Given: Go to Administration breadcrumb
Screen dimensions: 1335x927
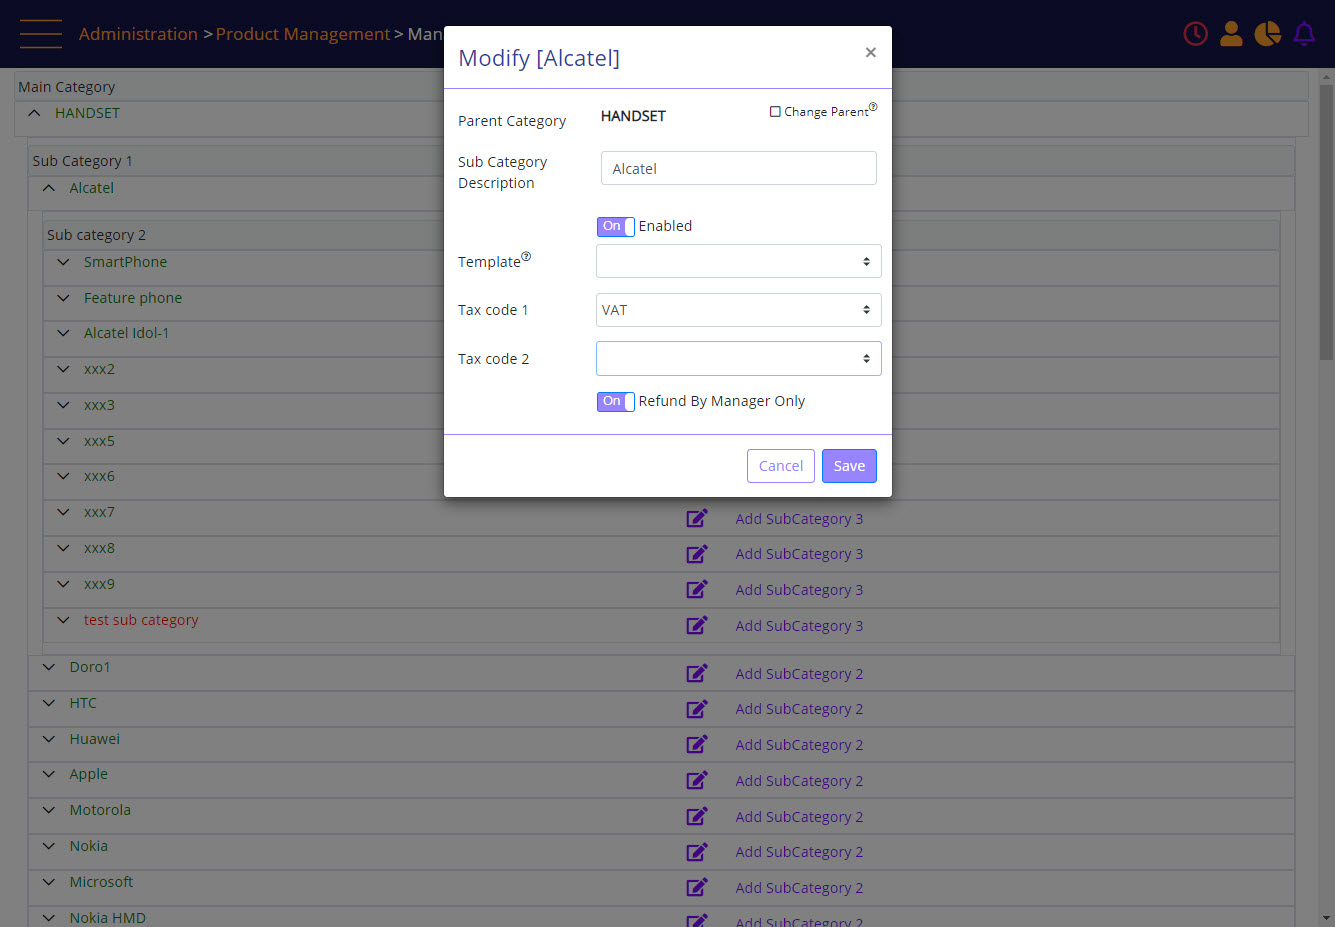Looking at the screenshot, I should click(x=138, y=34).
